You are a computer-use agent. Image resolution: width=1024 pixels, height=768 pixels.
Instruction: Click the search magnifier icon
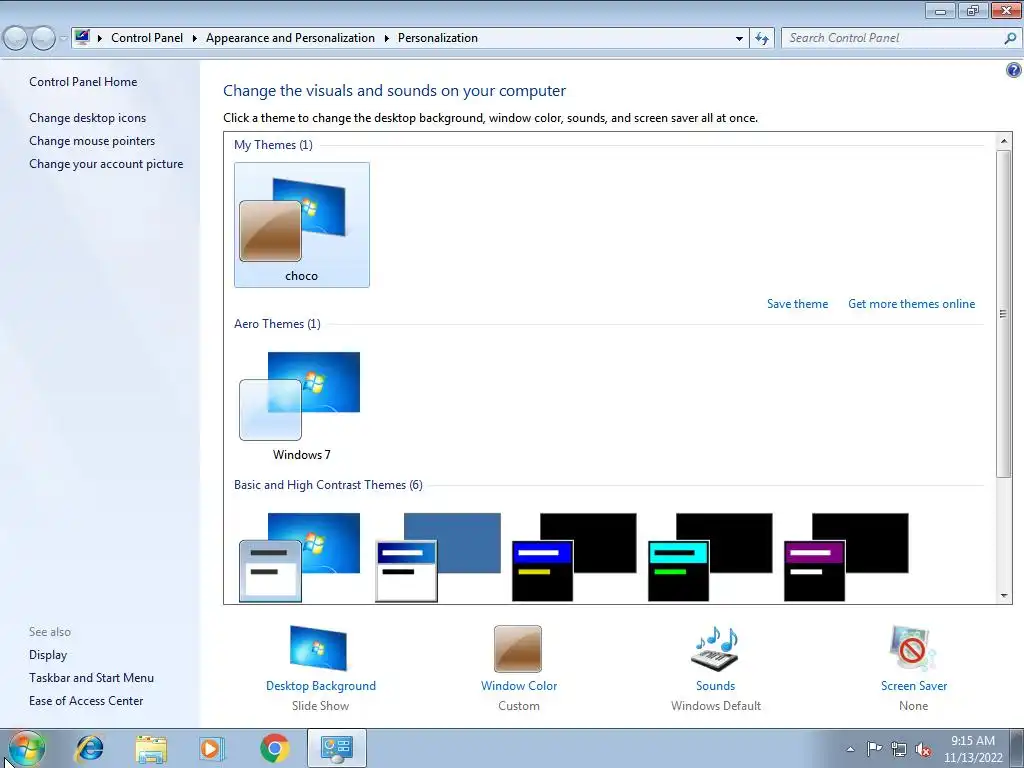[1010, 39]
